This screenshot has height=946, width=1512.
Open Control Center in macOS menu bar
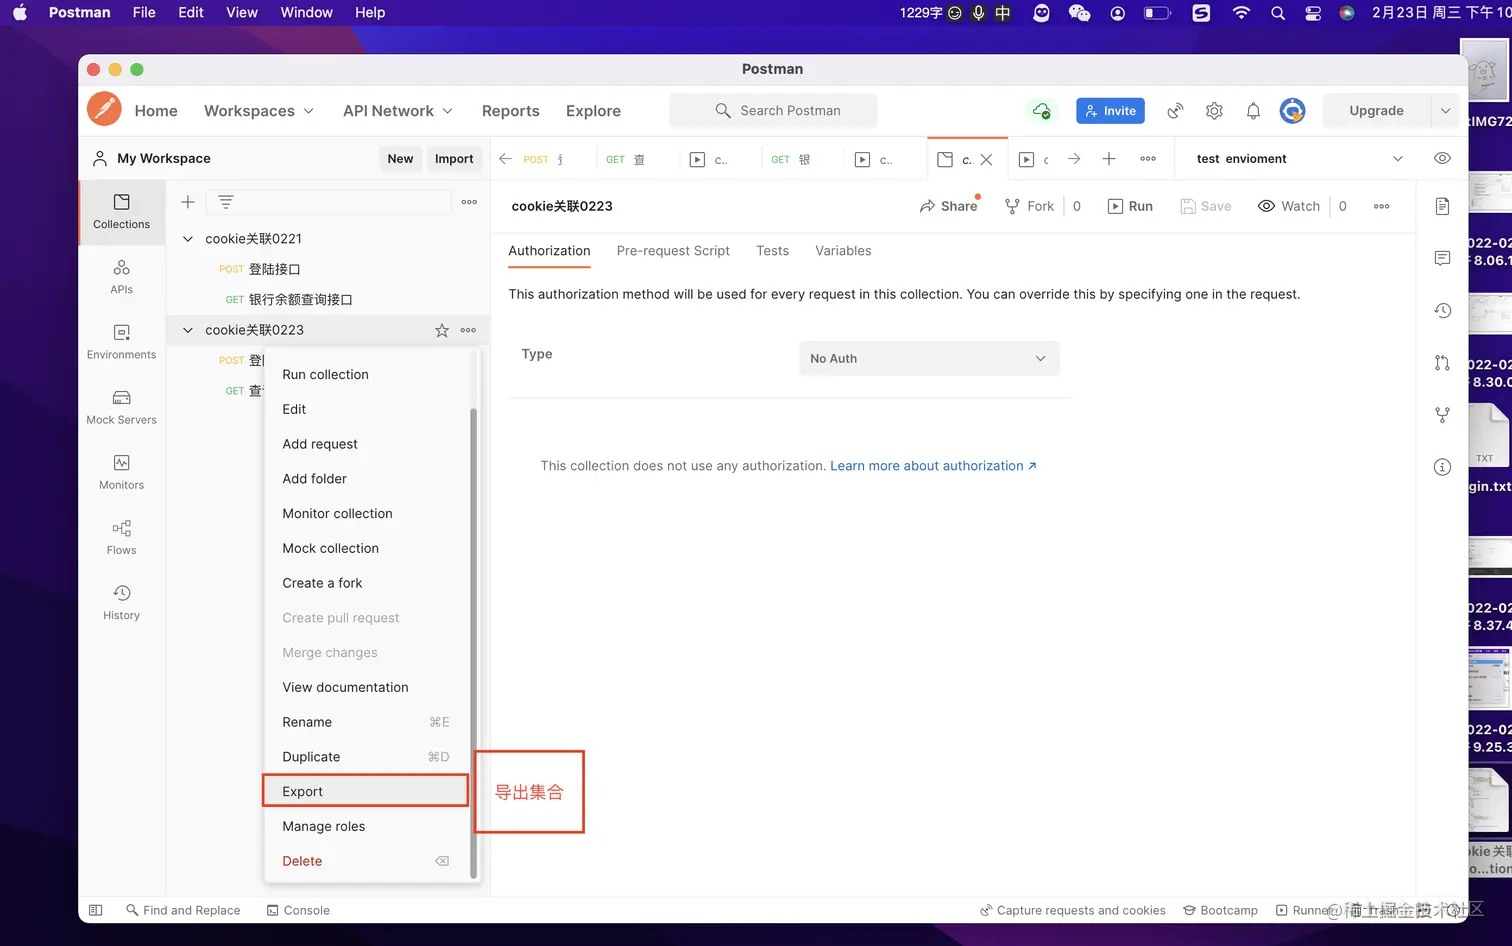tap(1313, 12)
